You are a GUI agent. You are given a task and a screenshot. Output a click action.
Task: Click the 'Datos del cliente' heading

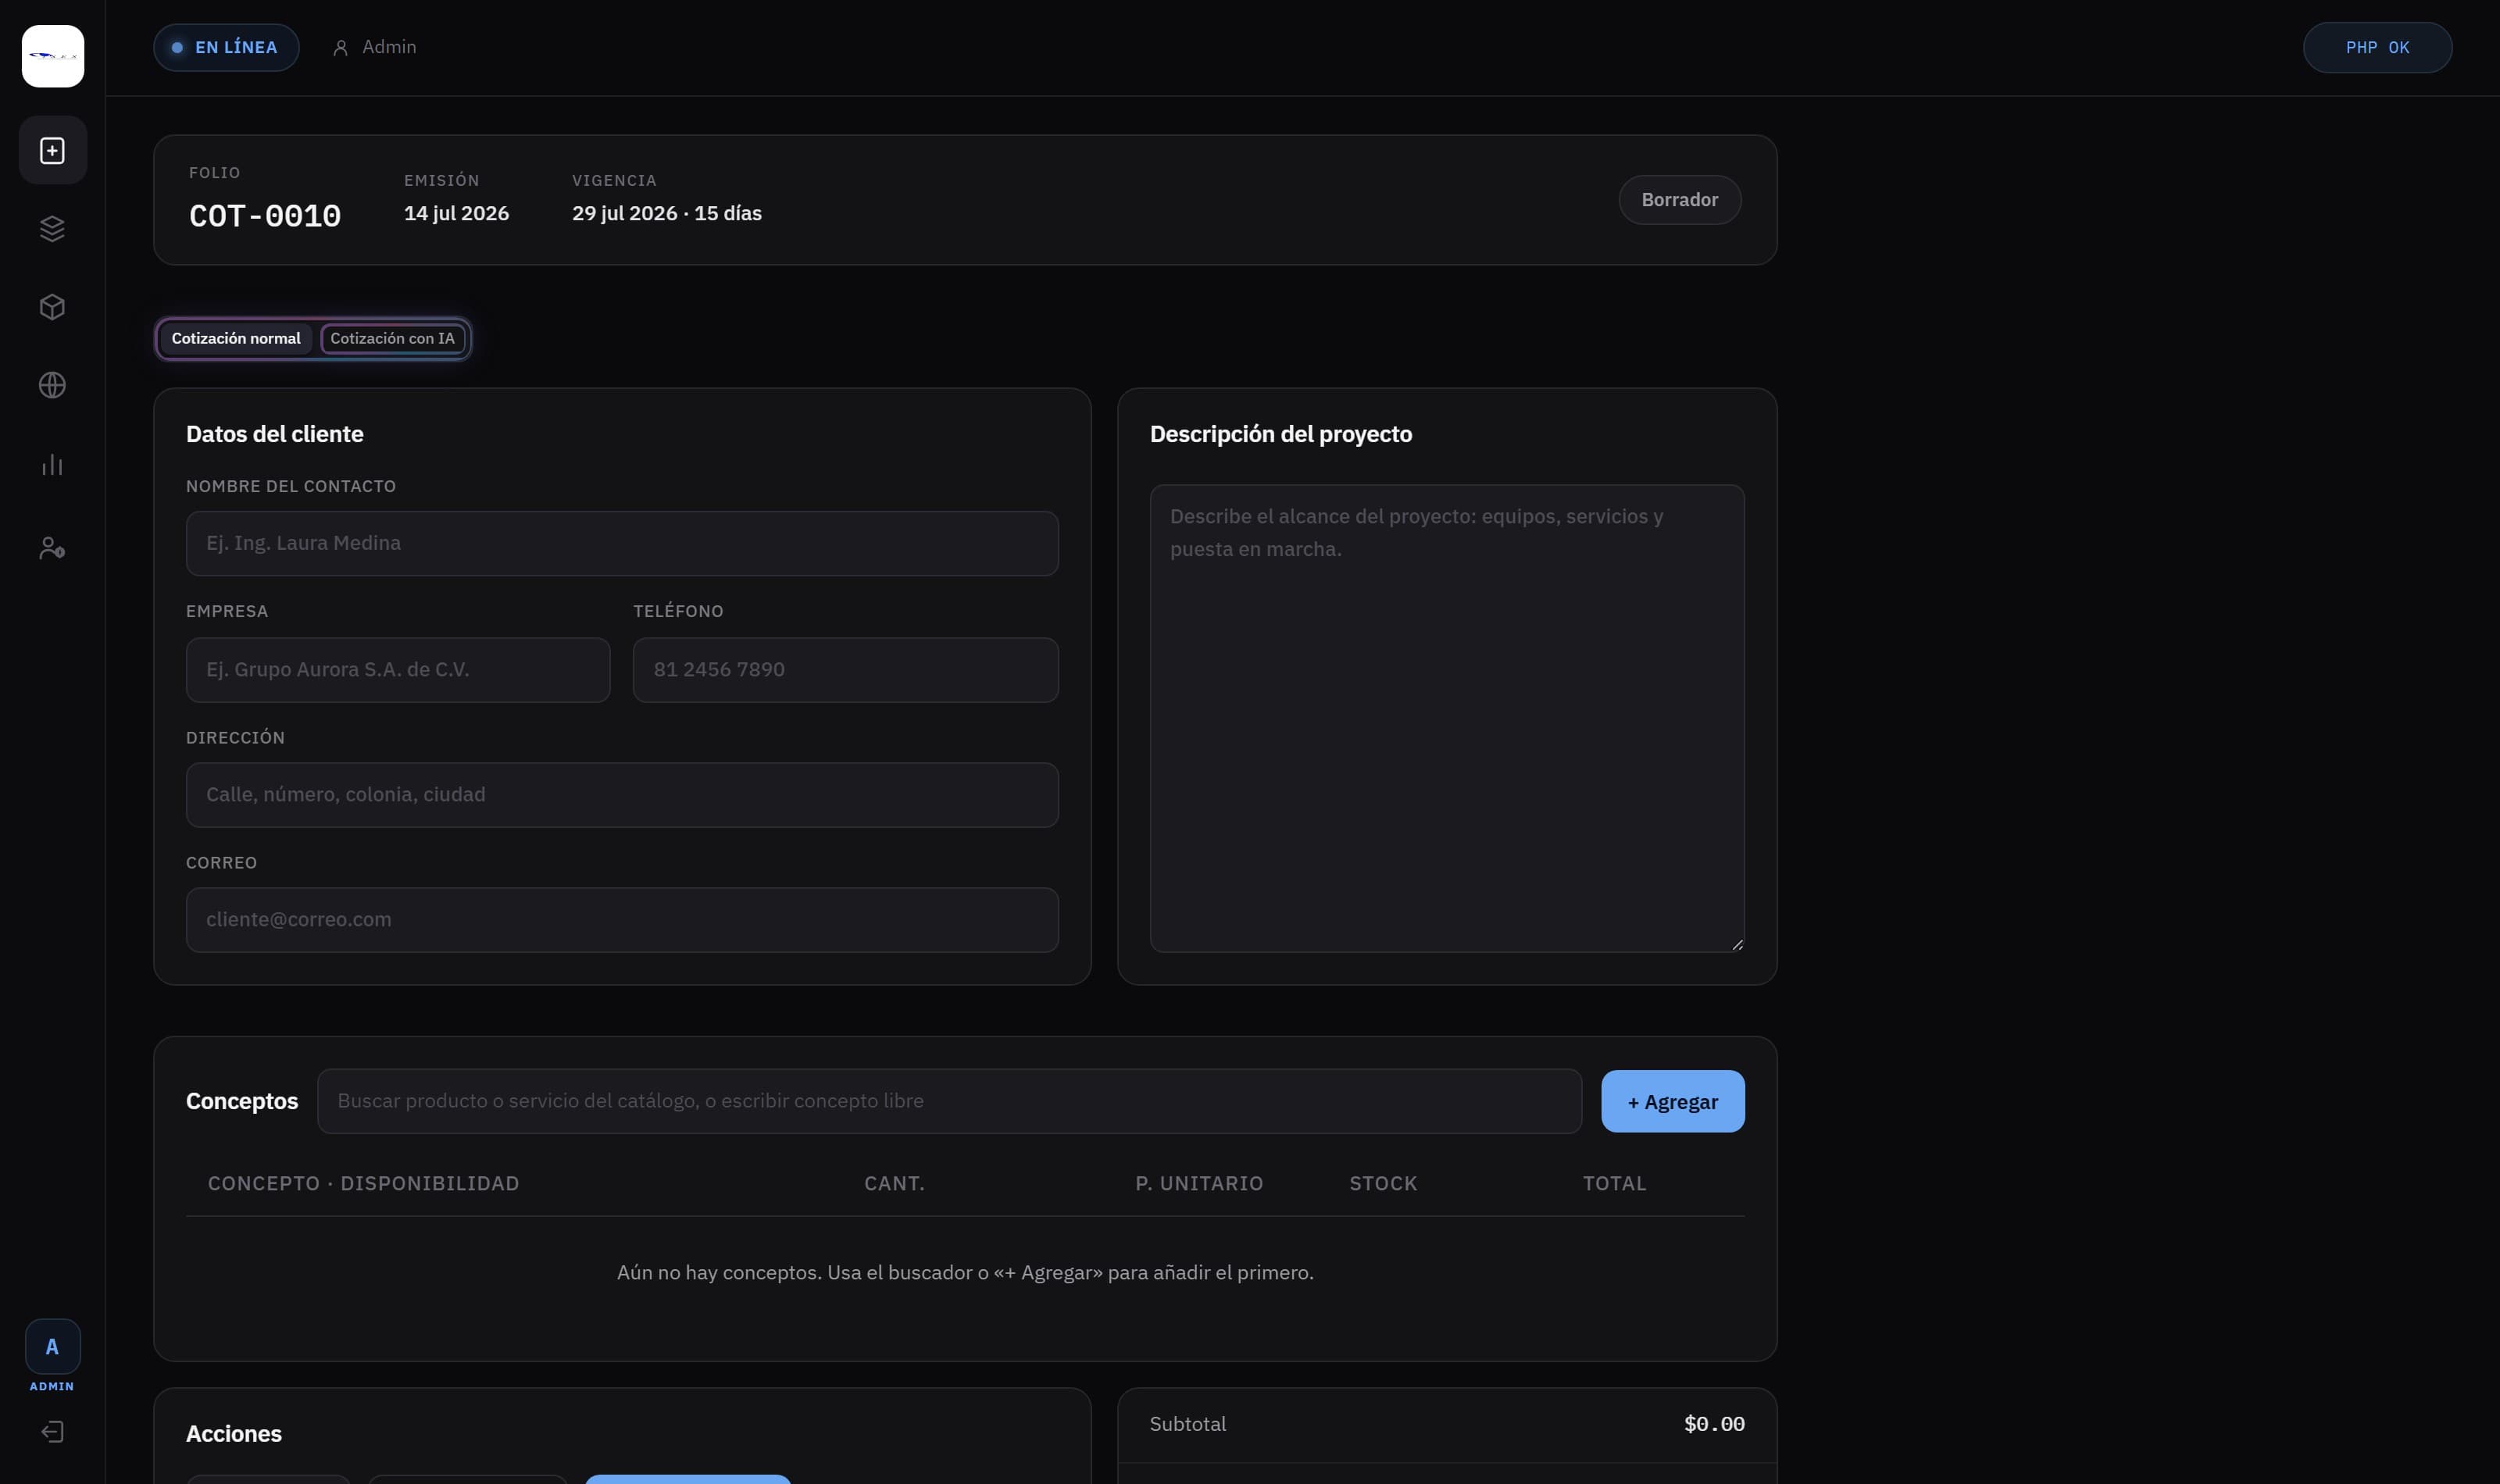[x=275, y=434]
